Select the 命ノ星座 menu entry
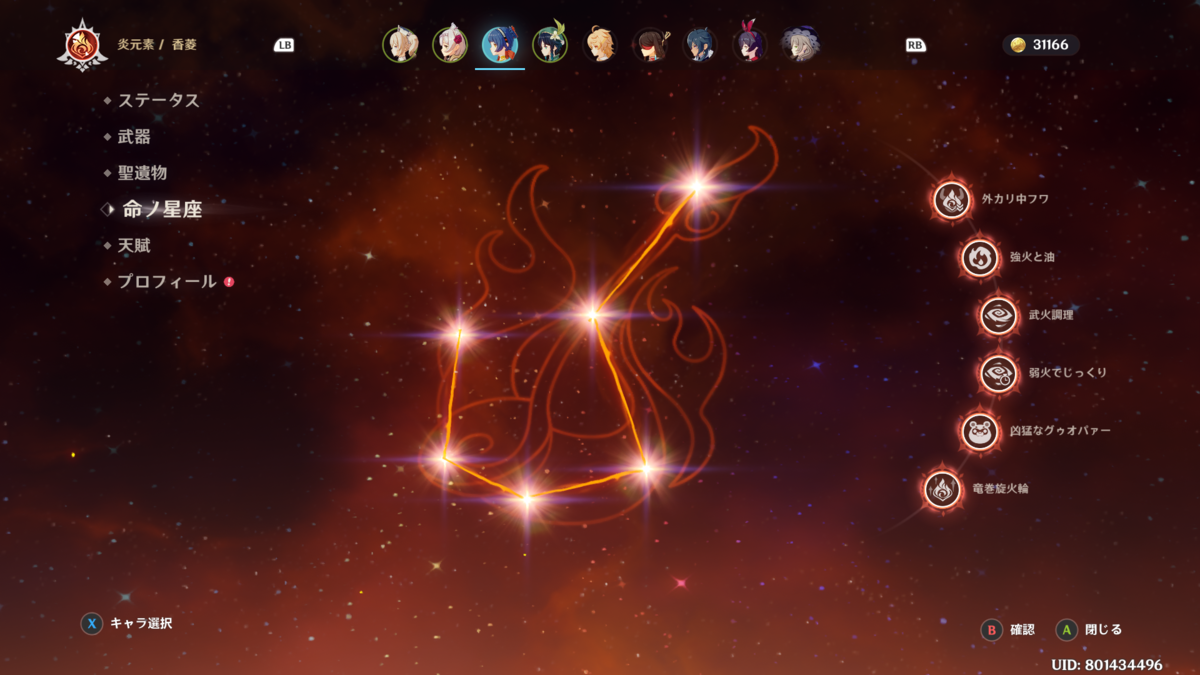Viewport: 1200px width, 675px height. point(161,209)
